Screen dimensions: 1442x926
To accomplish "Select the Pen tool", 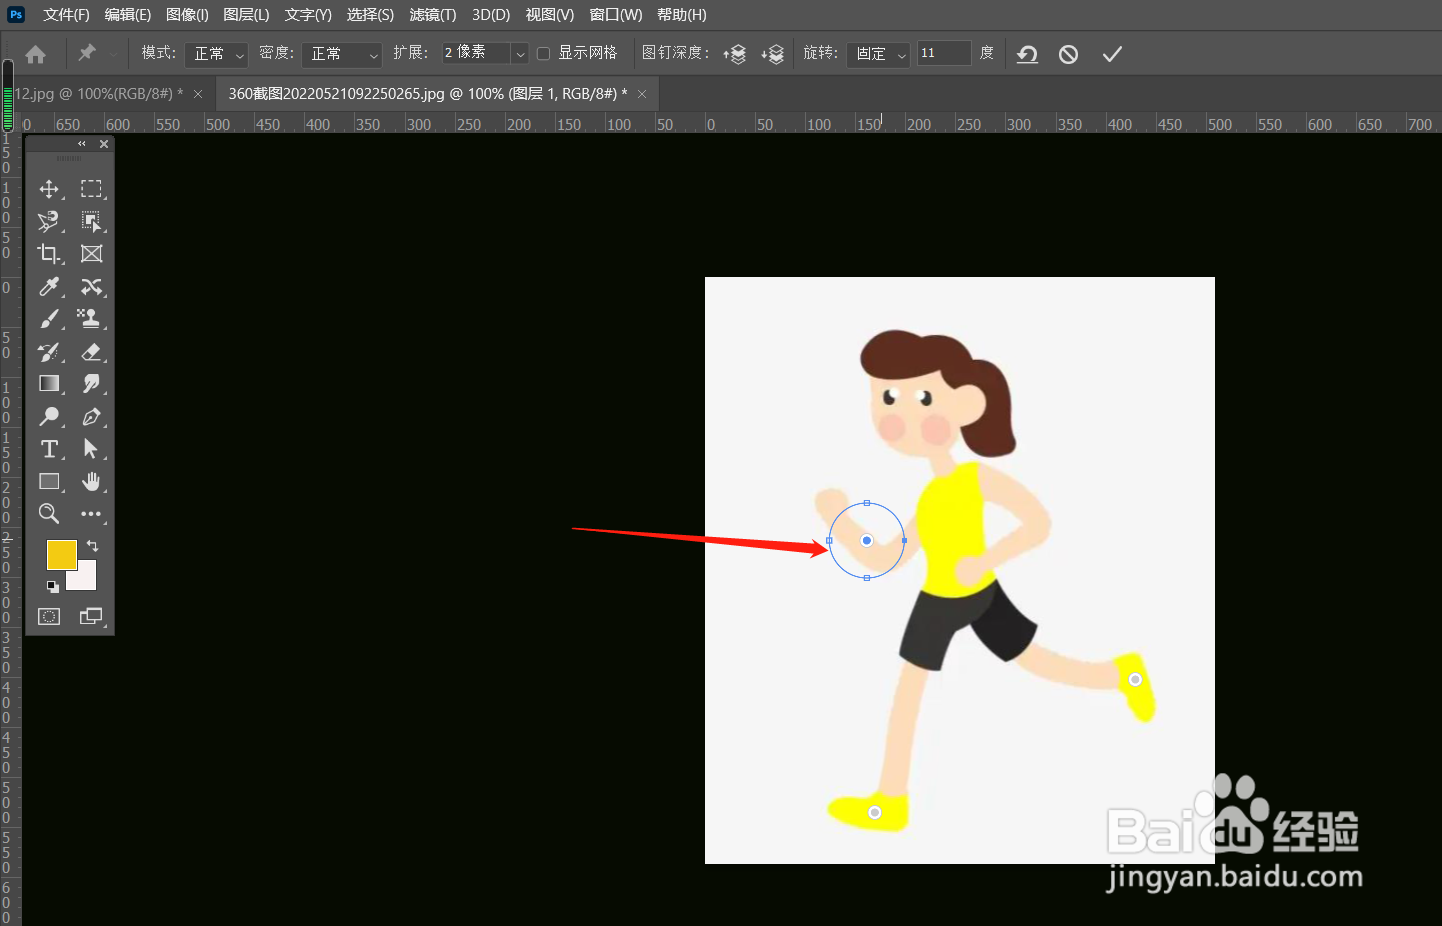I will click(92, 417).
